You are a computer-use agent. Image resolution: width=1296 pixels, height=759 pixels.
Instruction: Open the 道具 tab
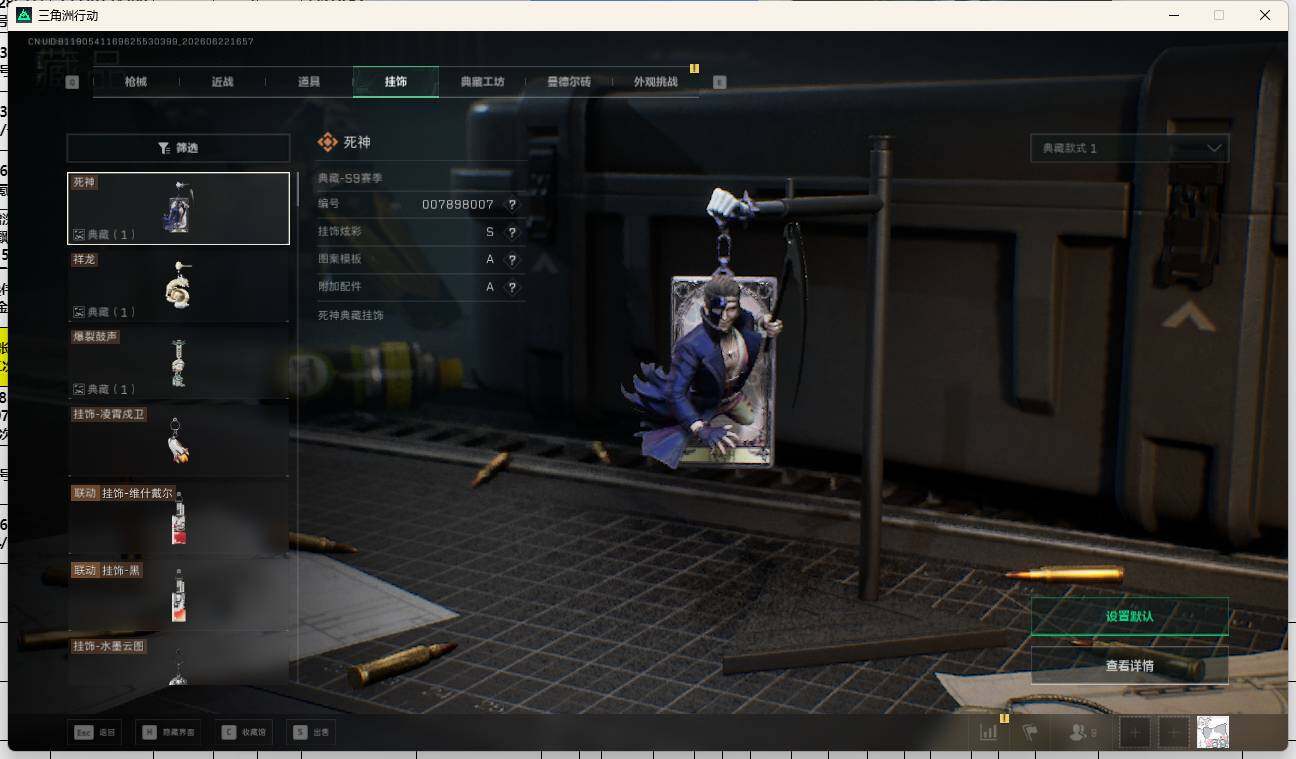(309, 82)
